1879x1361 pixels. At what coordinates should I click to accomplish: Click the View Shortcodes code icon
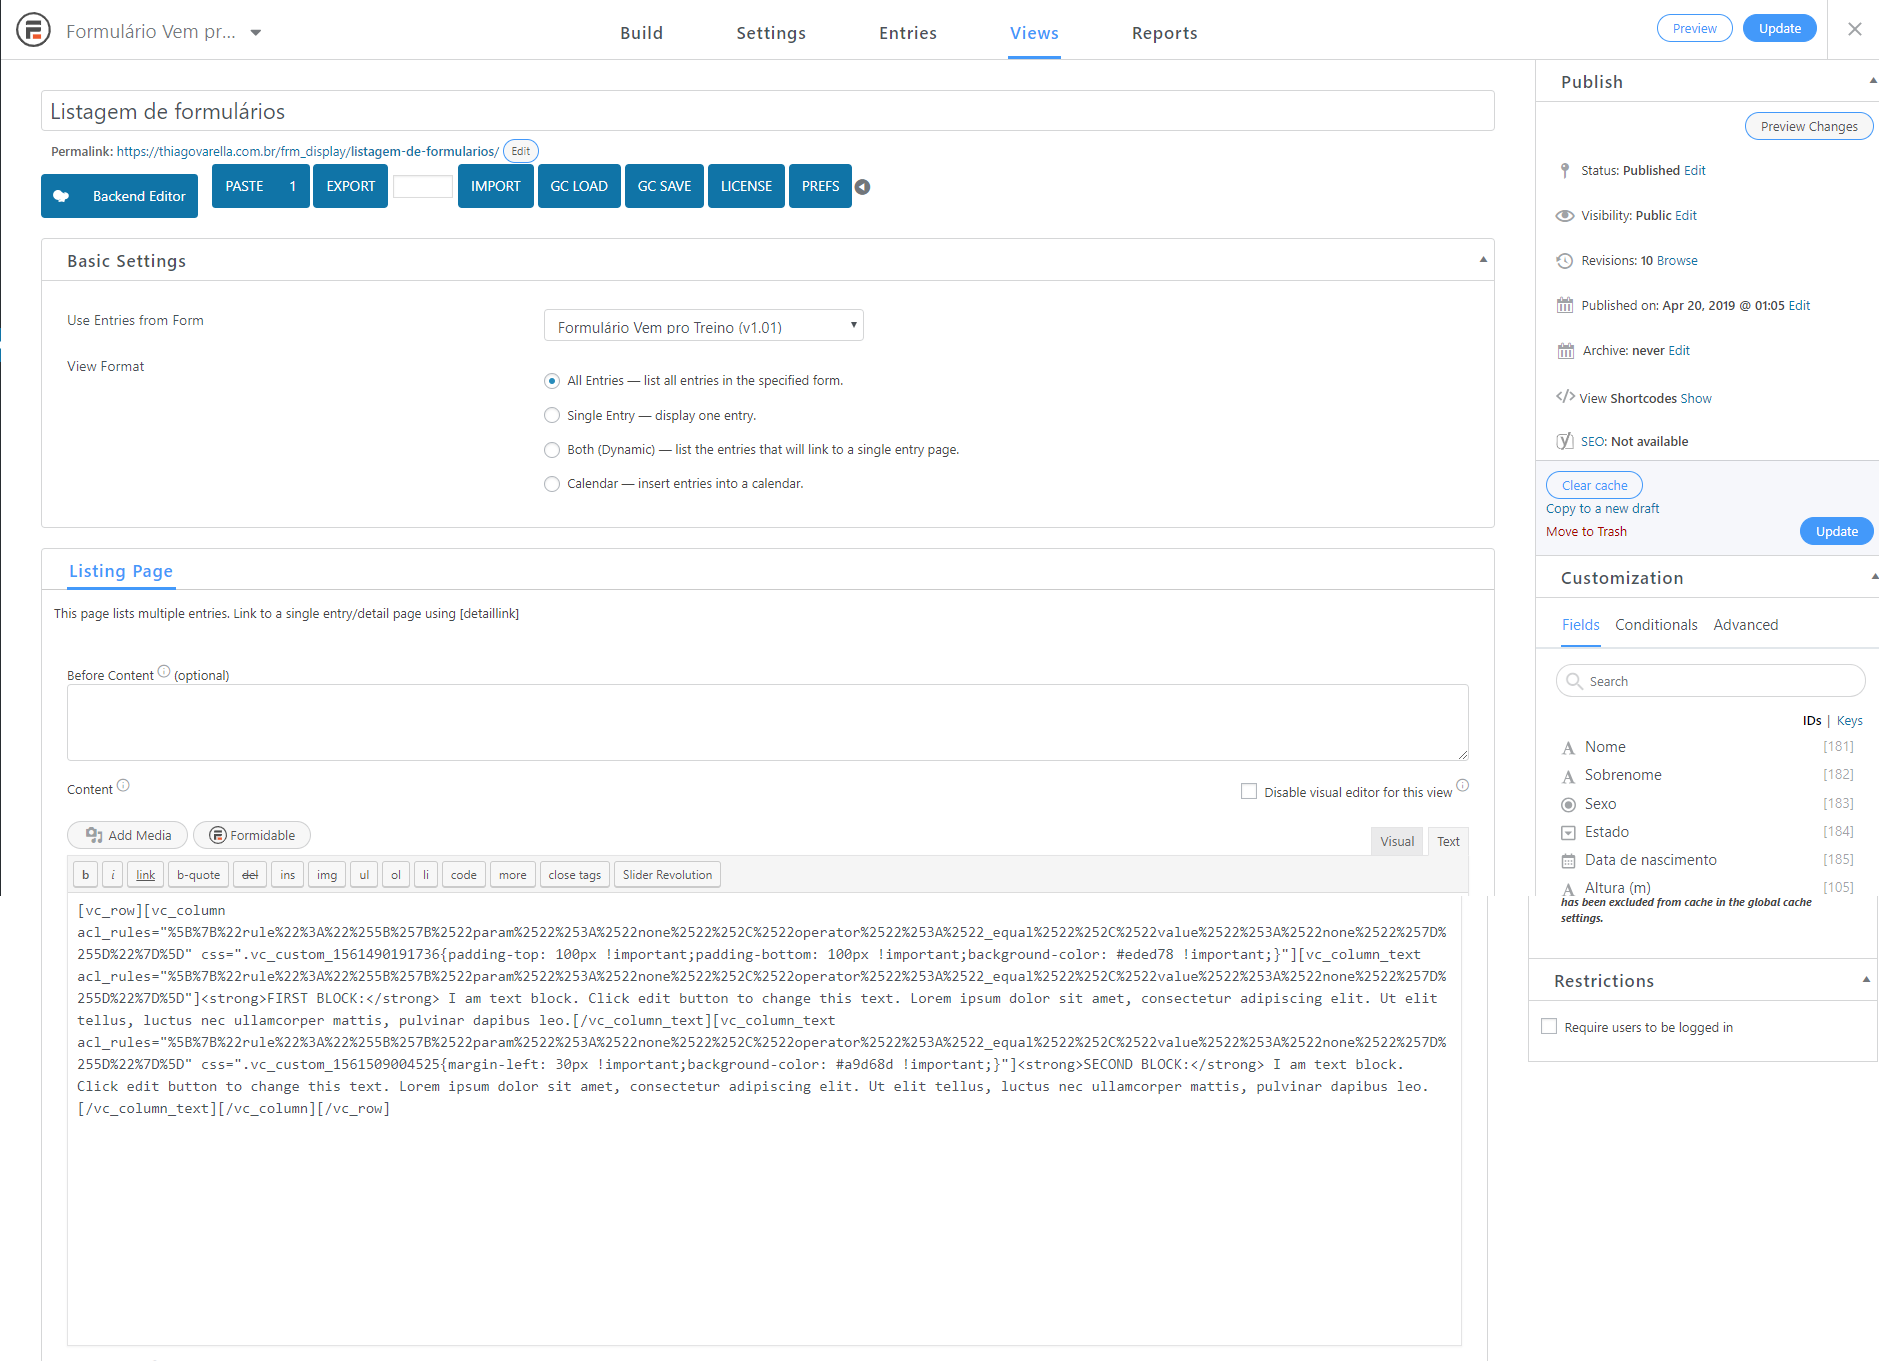[1565, 397]
